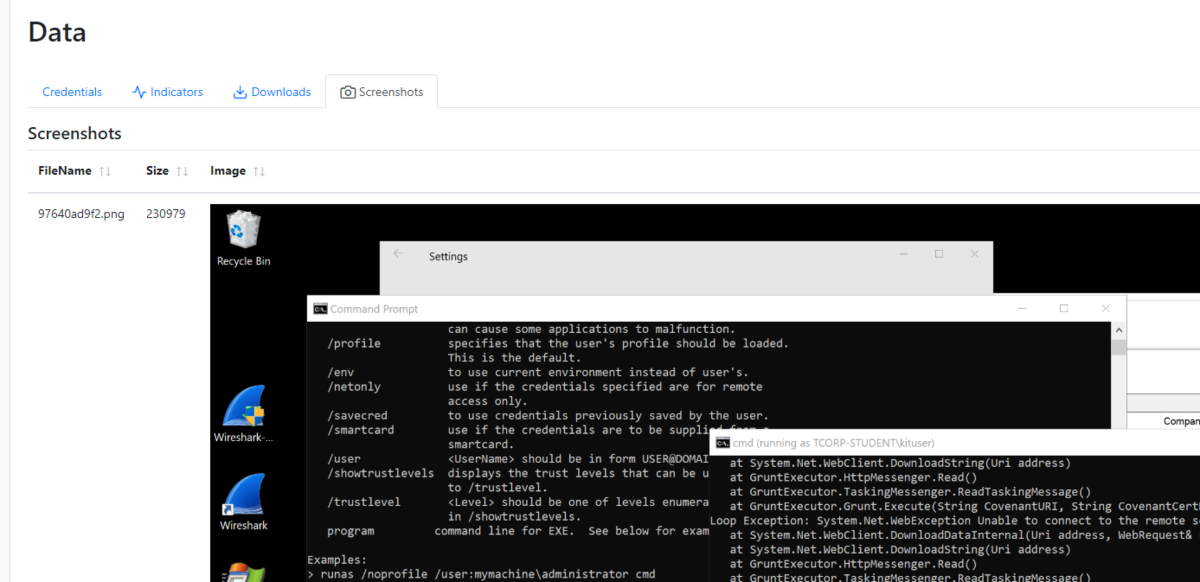Maximize the Command Prompt window
Viewport: 1200px width, 582px height.
point(1063,308)
